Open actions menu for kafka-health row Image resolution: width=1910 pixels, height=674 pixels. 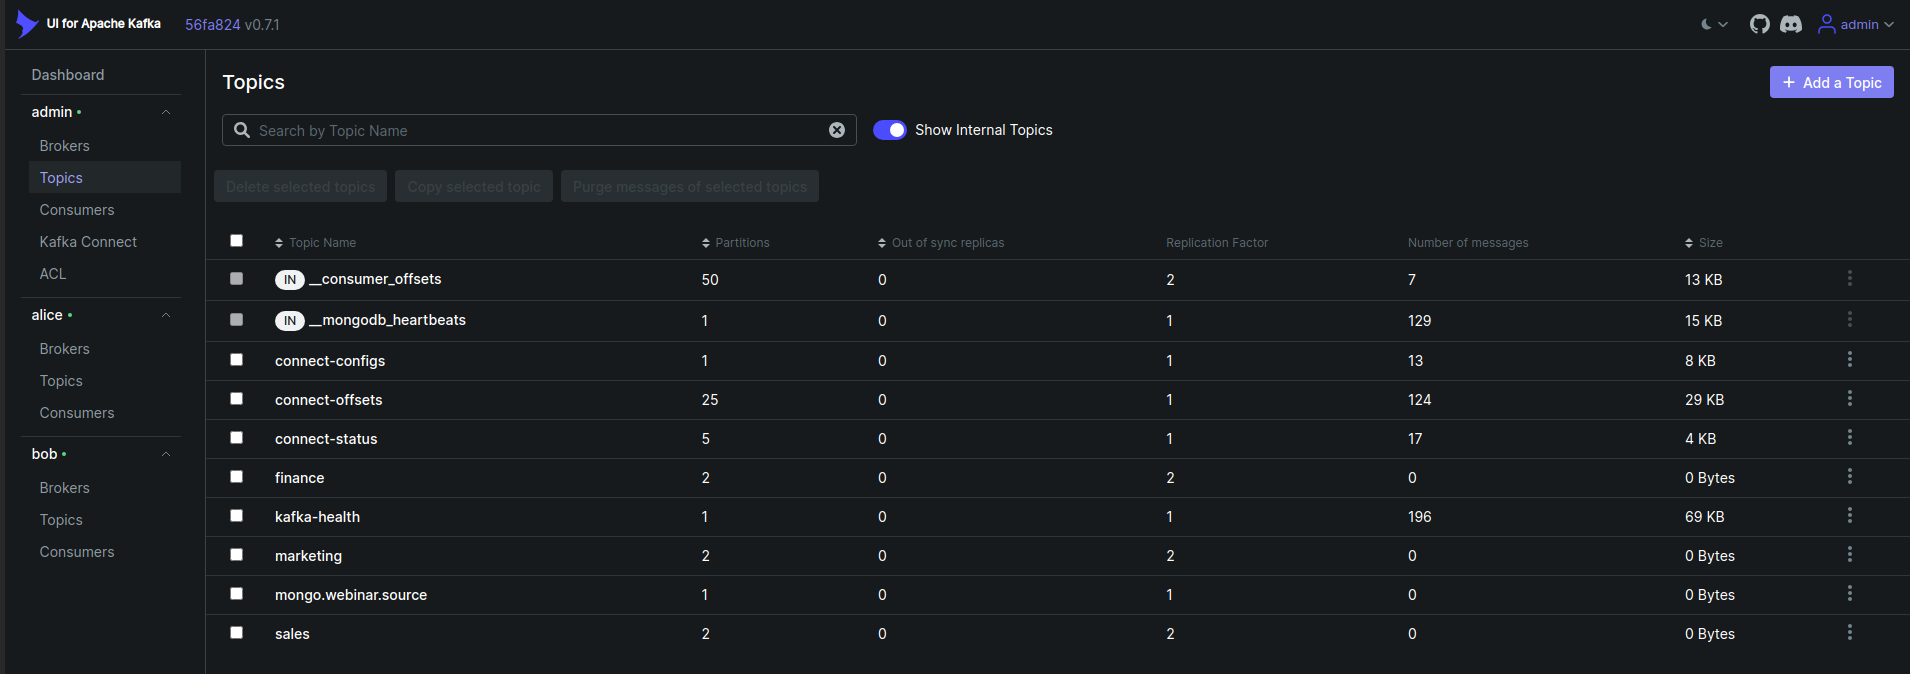pos(1849,516)
